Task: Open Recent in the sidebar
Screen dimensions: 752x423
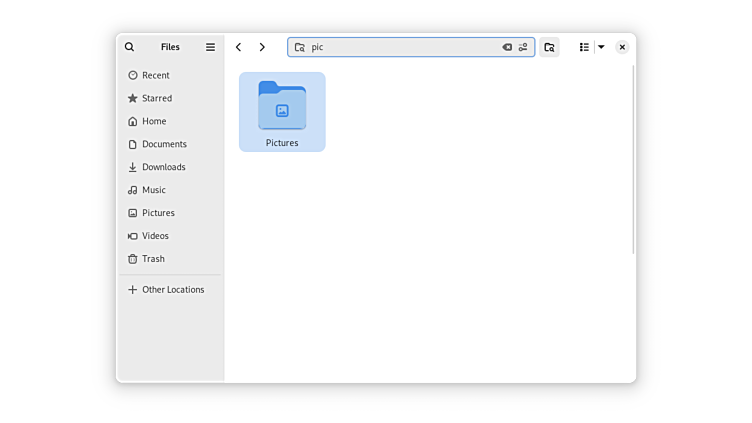Action: (x=155, y=75)
